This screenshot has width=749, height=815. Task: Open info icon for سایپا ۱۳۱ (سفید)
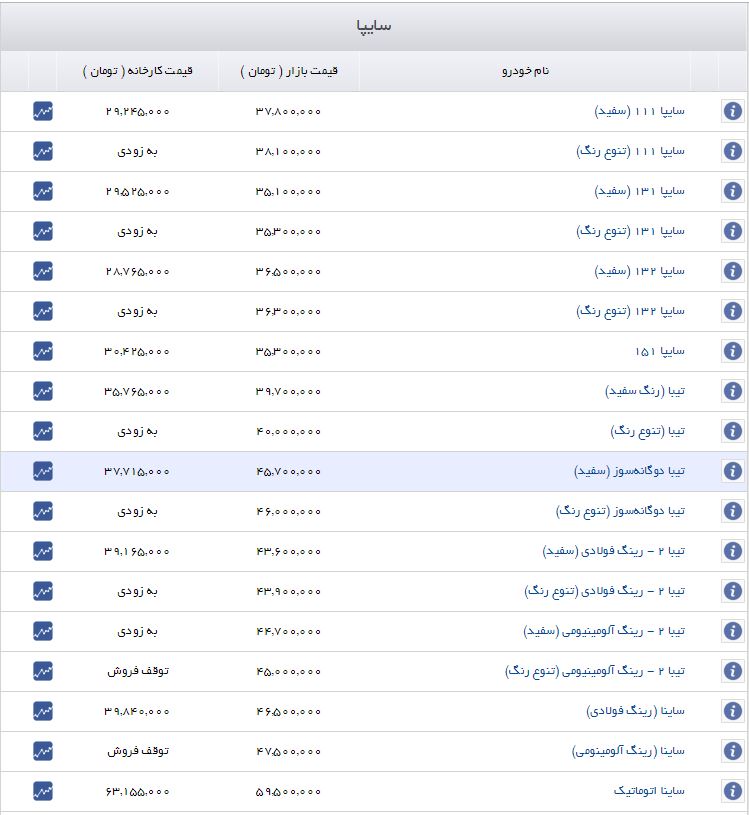732,191
